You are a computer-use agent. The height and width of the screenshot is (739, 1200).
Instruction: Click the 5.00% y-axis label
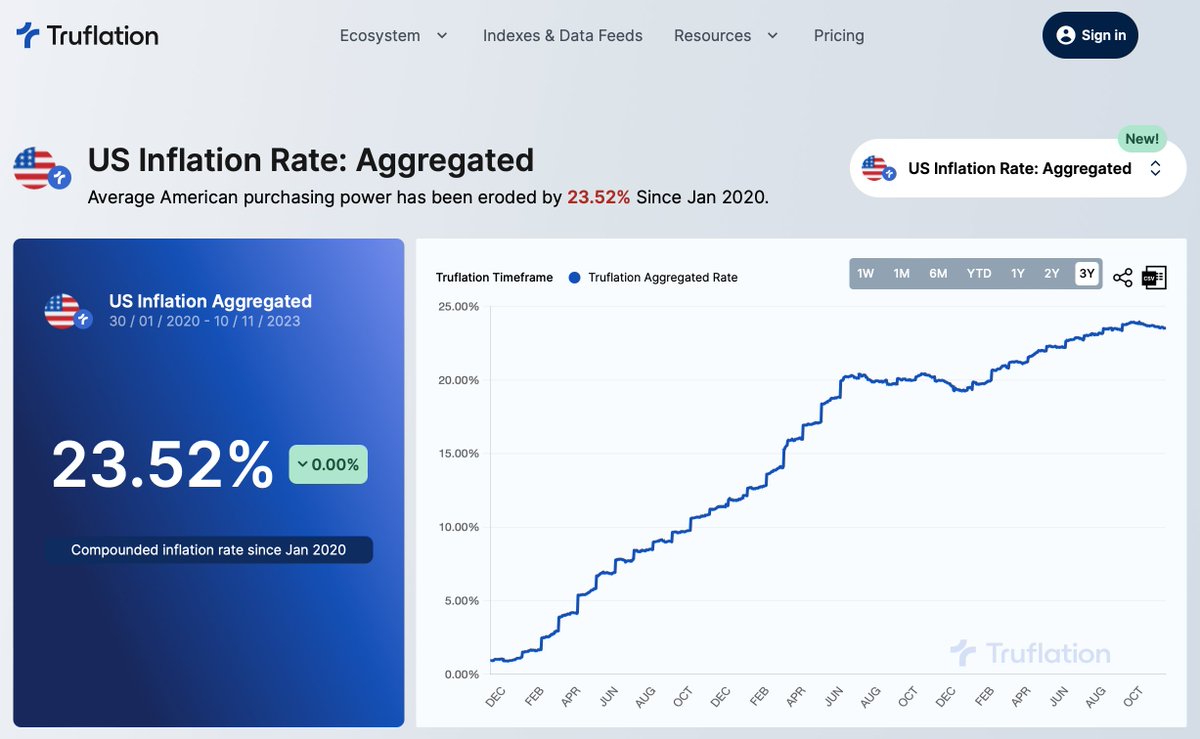point(461,601)
